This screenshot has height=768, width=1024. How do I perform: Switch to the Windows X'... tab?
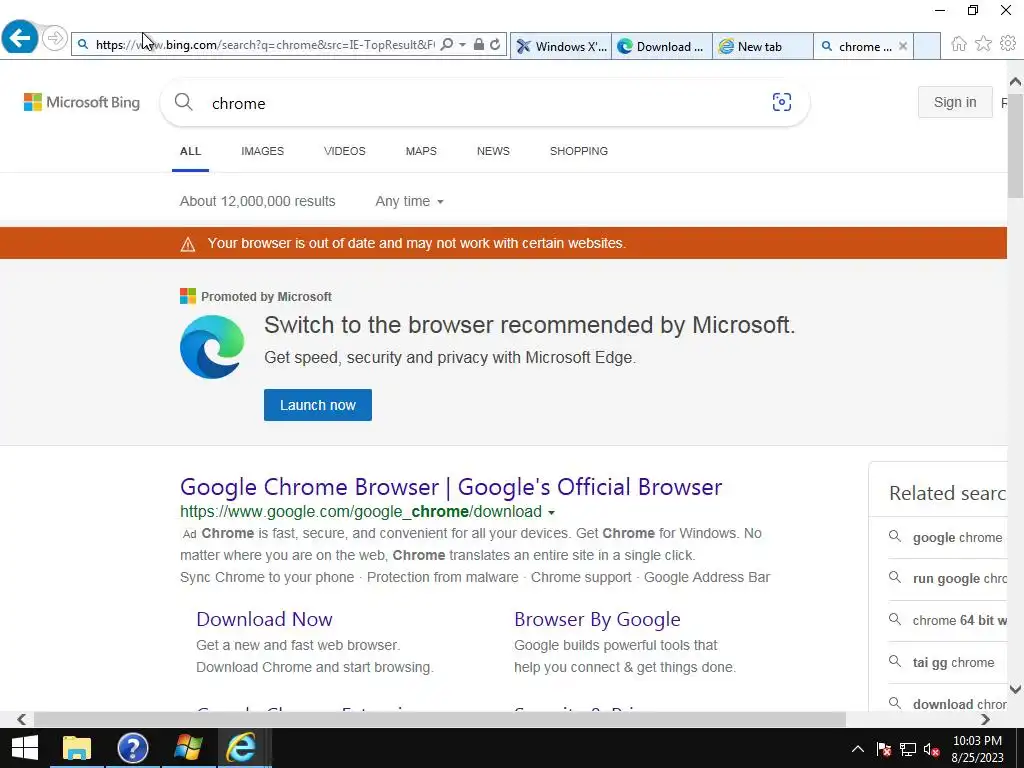(561, 46)
